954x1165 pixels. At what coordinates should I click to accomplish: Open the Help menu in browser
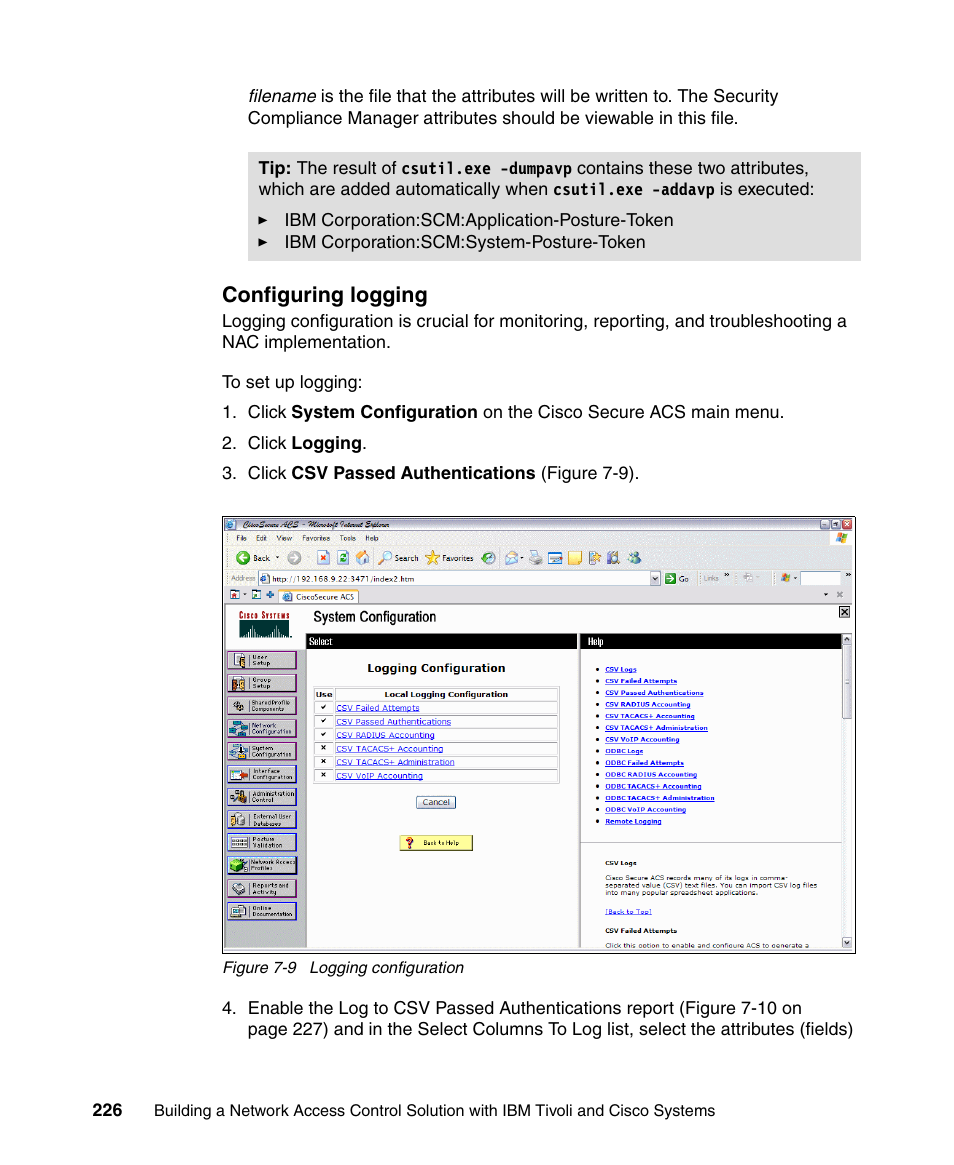pos(371,539)
